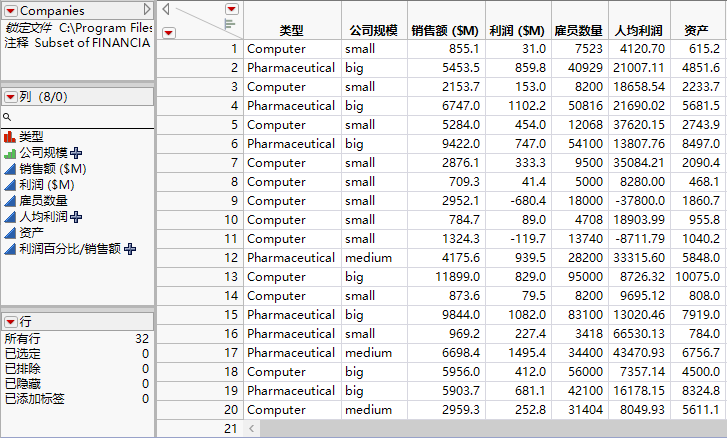Screen dimensions: 727x438
Task: Click the 销售额 ($M) column header in the grid
Action: [445, 31]
